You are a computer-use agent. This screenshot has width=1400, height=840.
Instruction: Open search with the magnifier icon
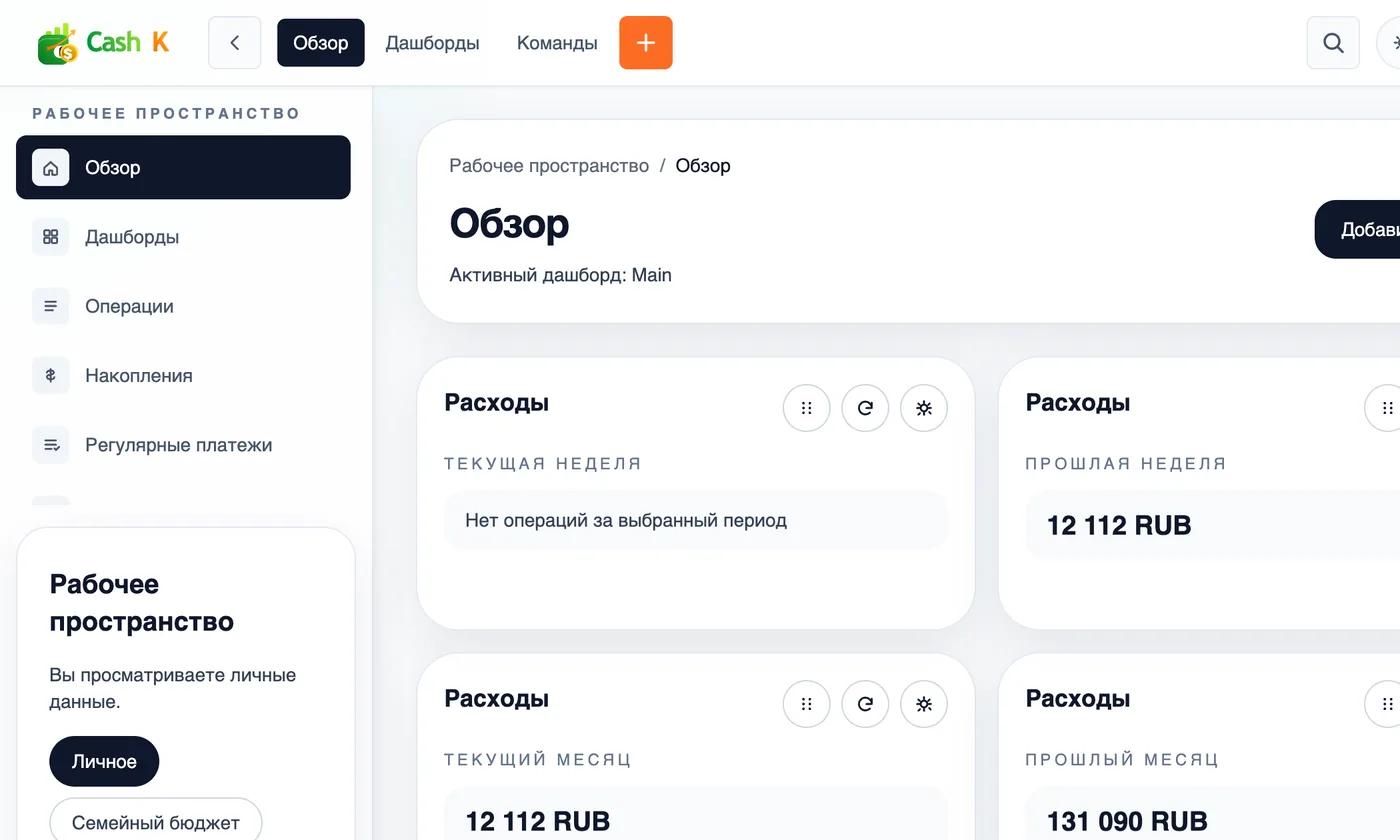(x=1333, y=43)
